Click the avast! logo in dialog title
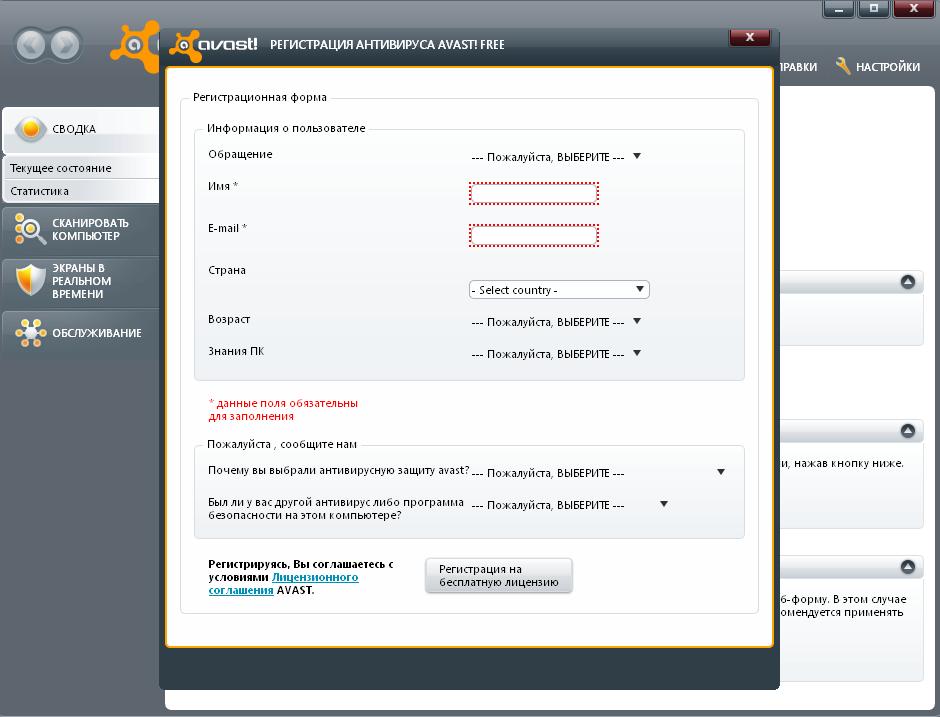Viewport: 940px width, 717px height. (214, 45)
